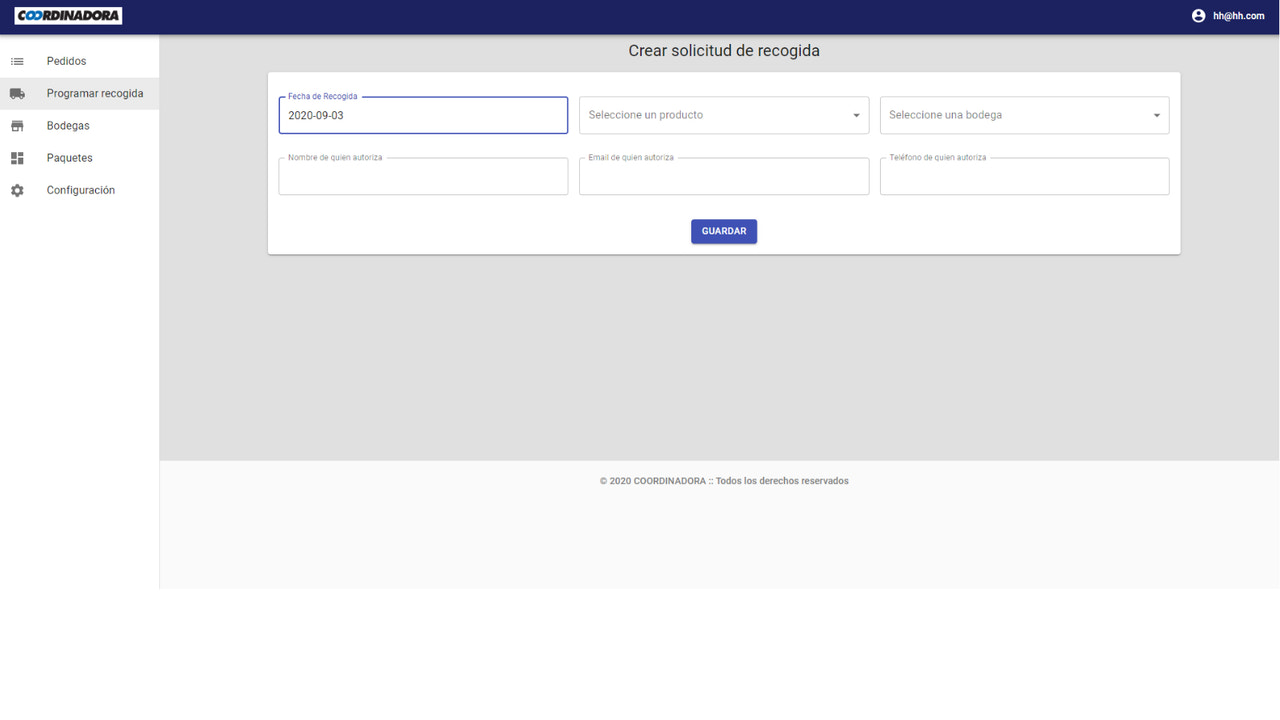Screen dimensions: 1280x720
Task: Click the Pedidos list icon
Action: click(x=16, y=61)
